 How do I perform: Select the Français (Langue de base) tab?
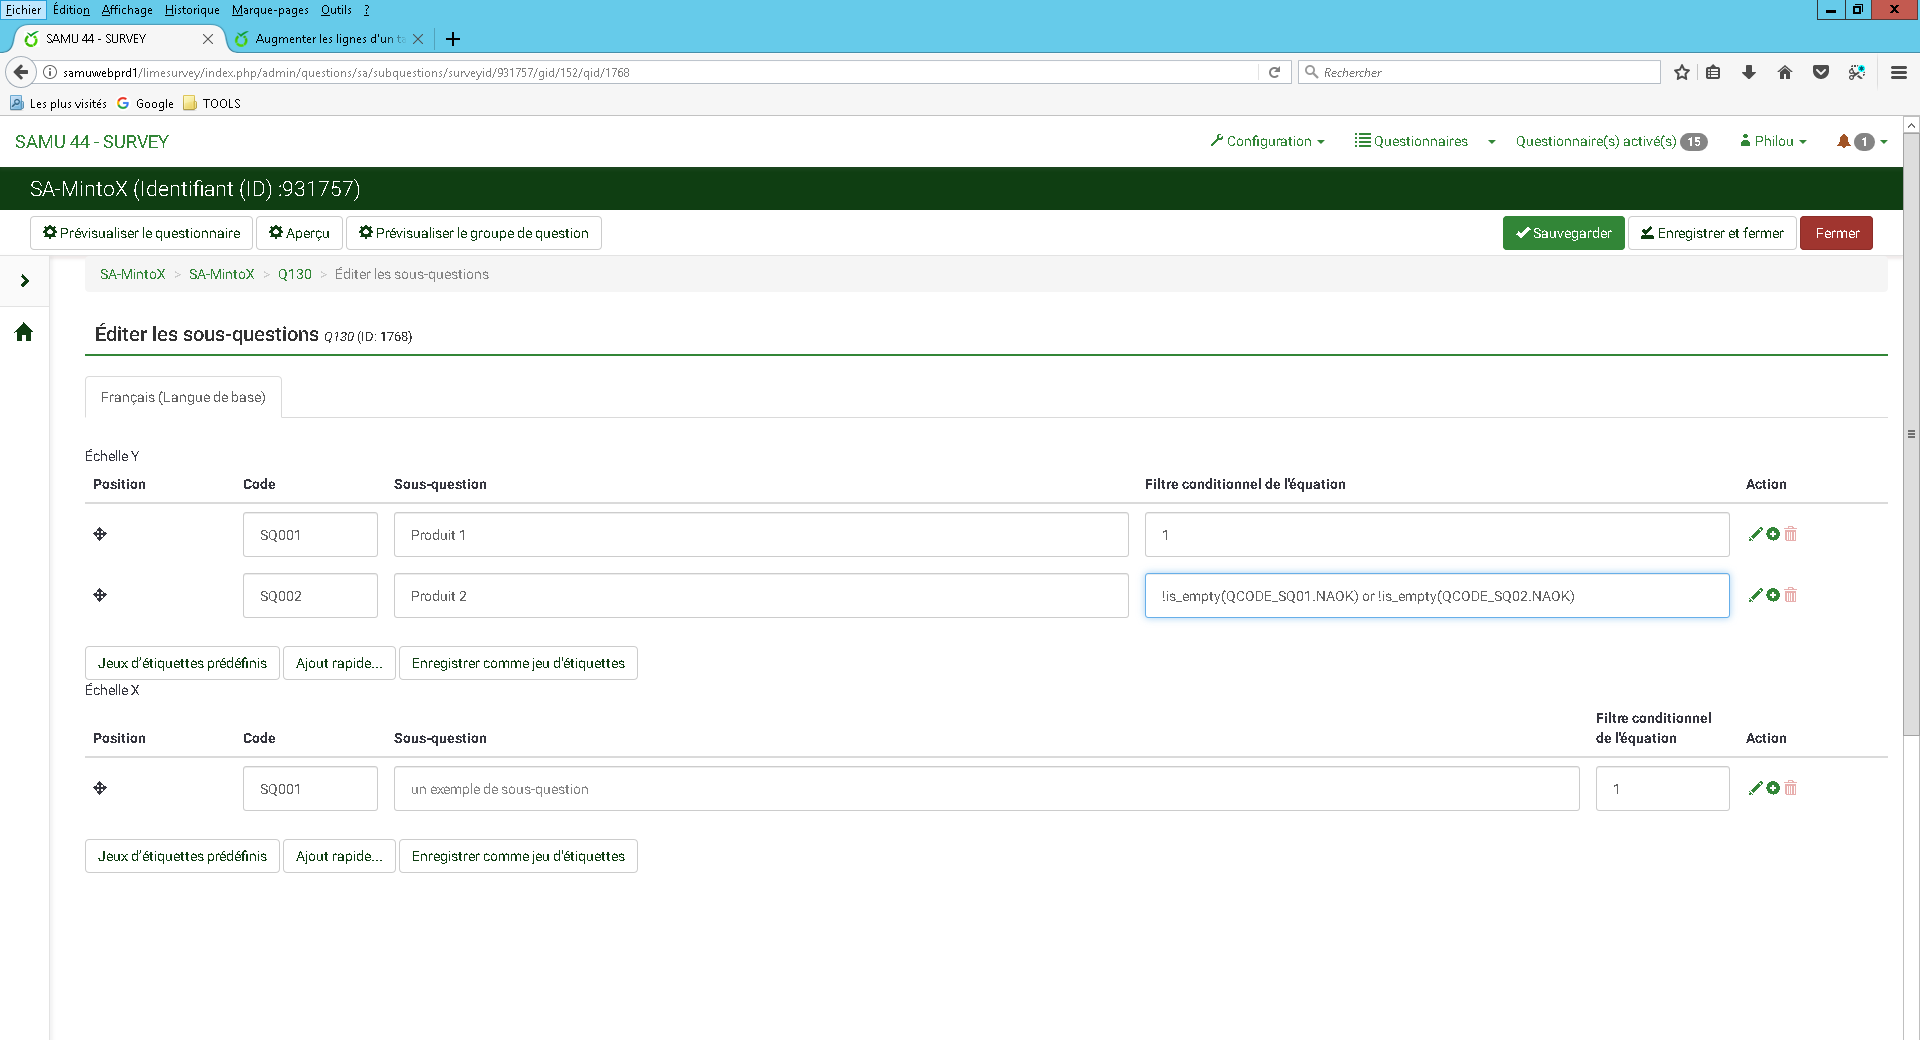pyautogui.click(x=183, y=397)
